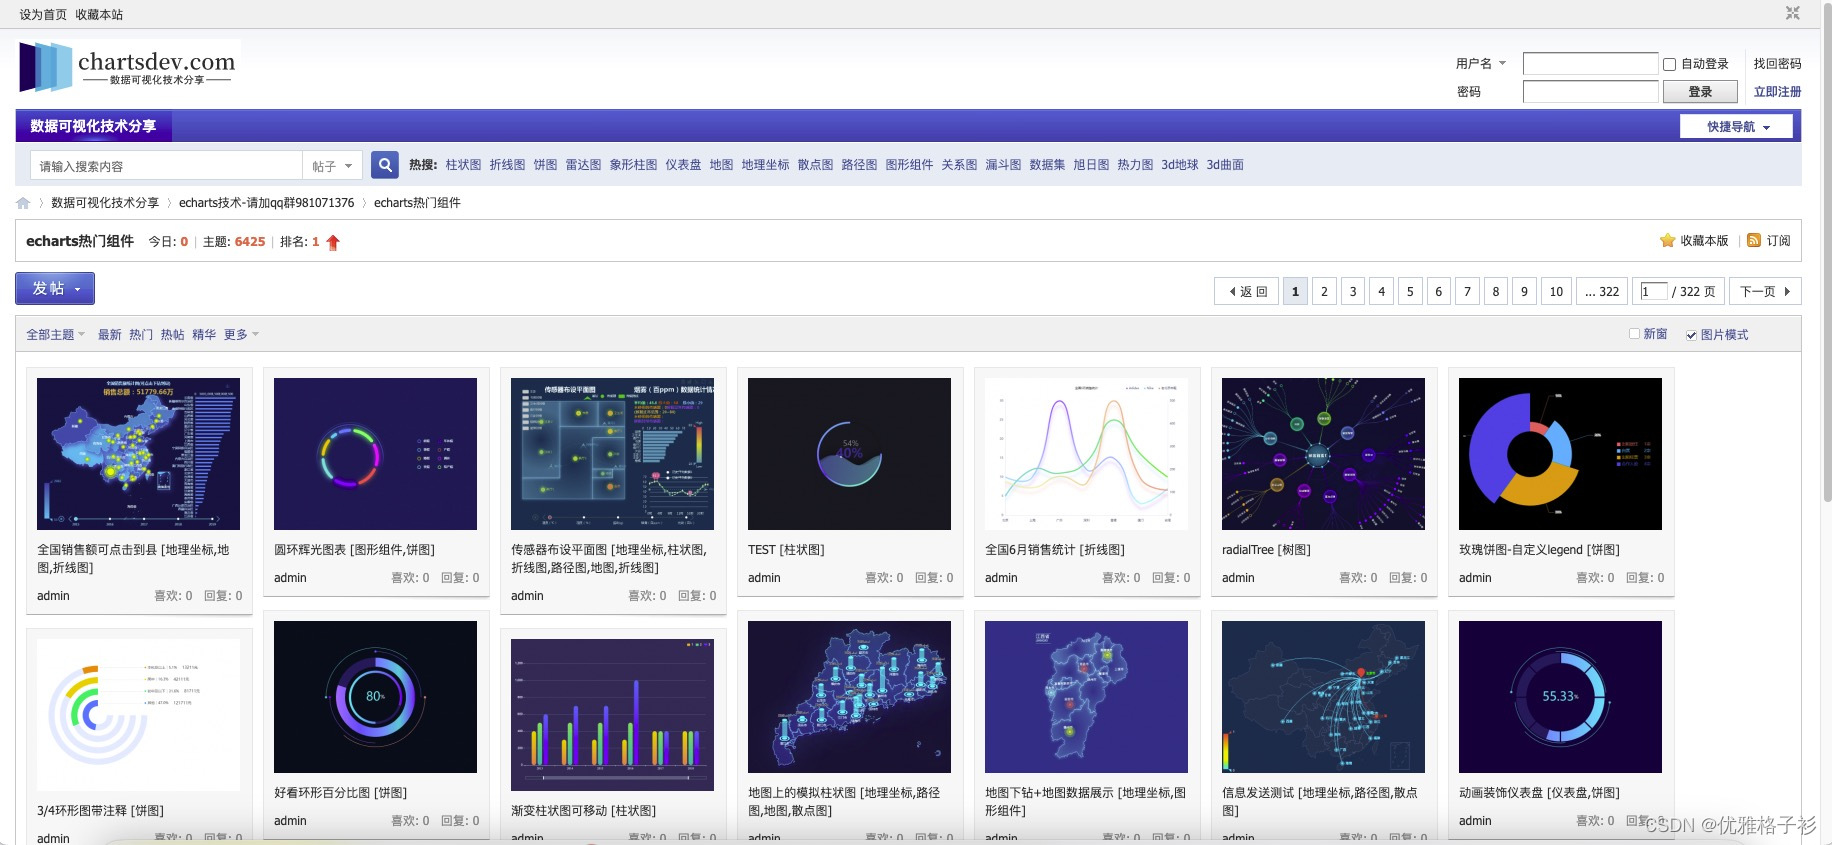Go to page 10
Screen dimensions: 1832x845
point(1556,291)
